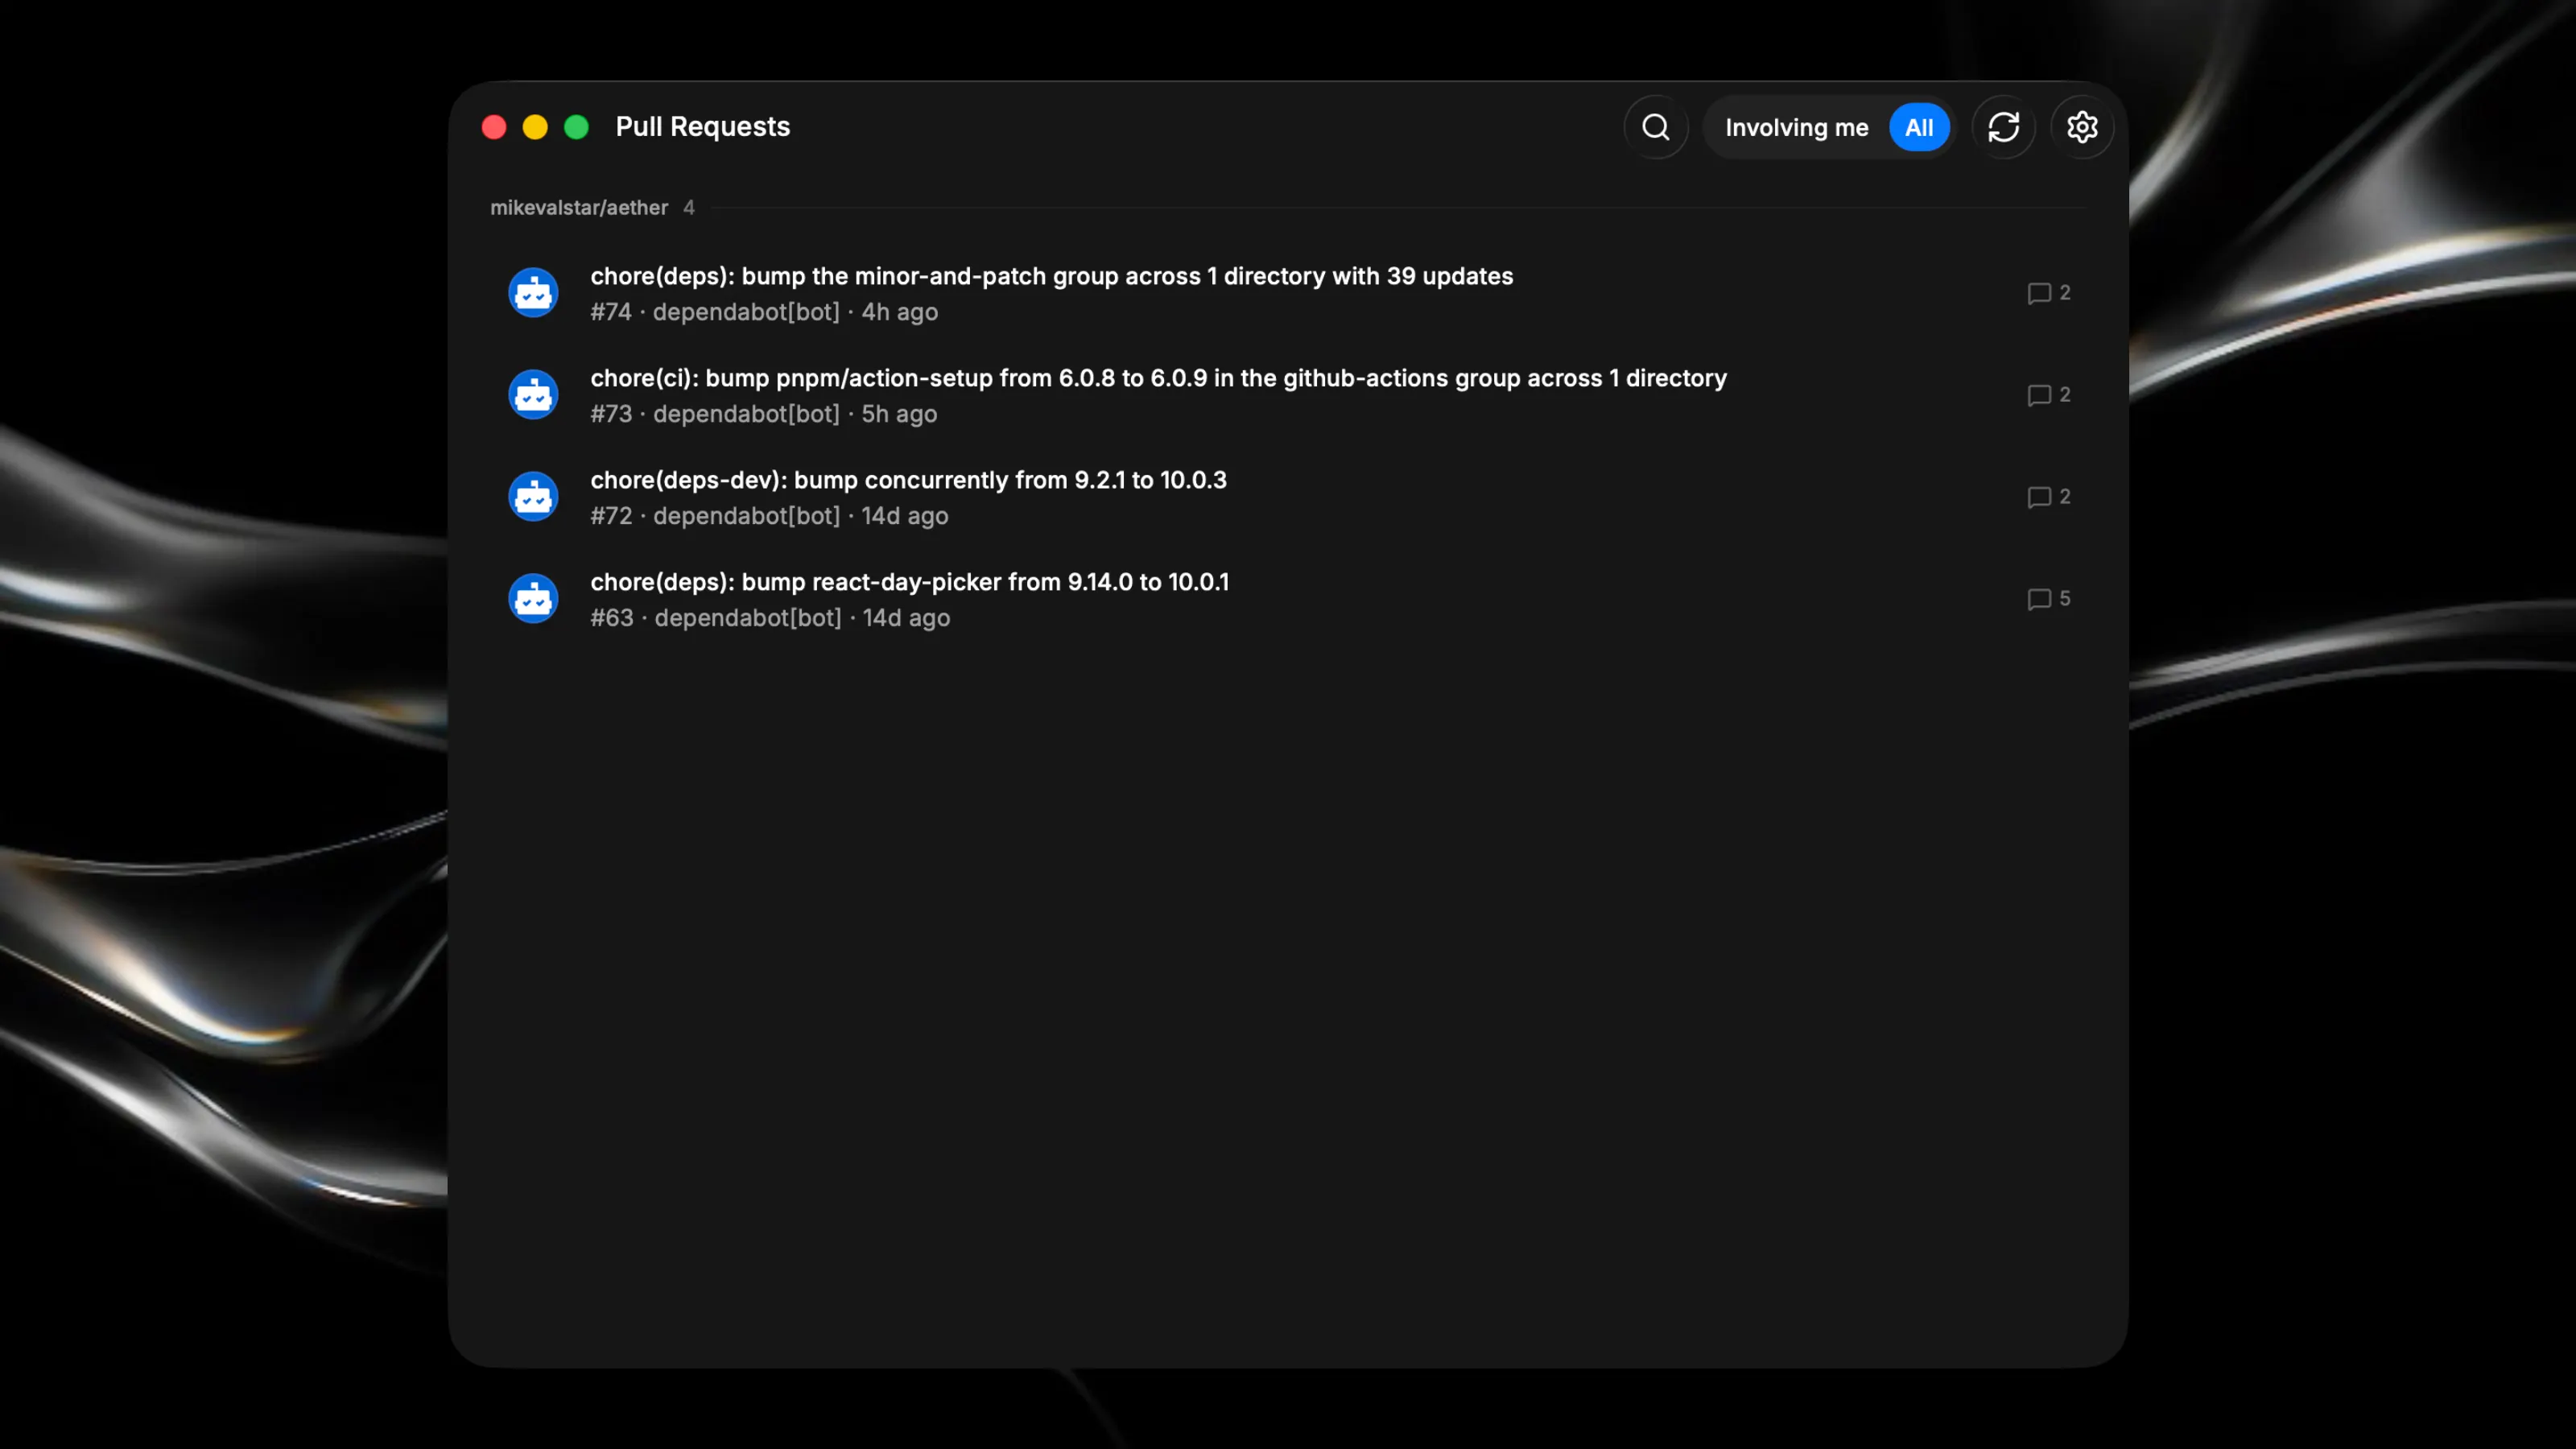
Task: Open the search icon in header
Action: (x=1656, y=127)
